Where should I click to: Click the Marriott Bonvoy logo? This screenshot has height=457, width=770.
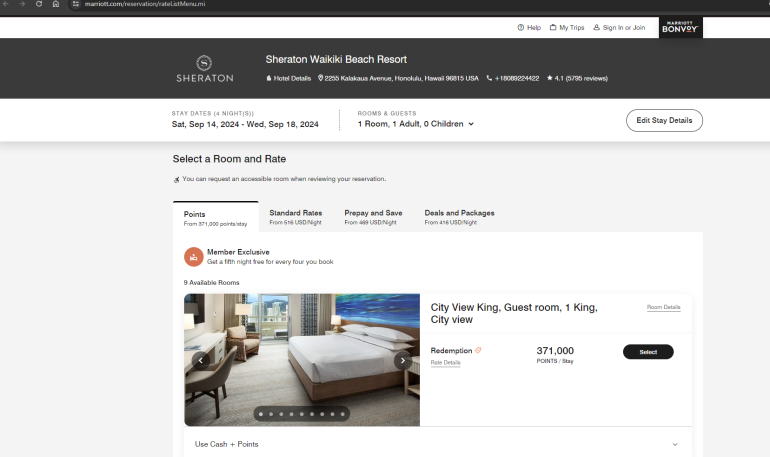pos(681,28)
